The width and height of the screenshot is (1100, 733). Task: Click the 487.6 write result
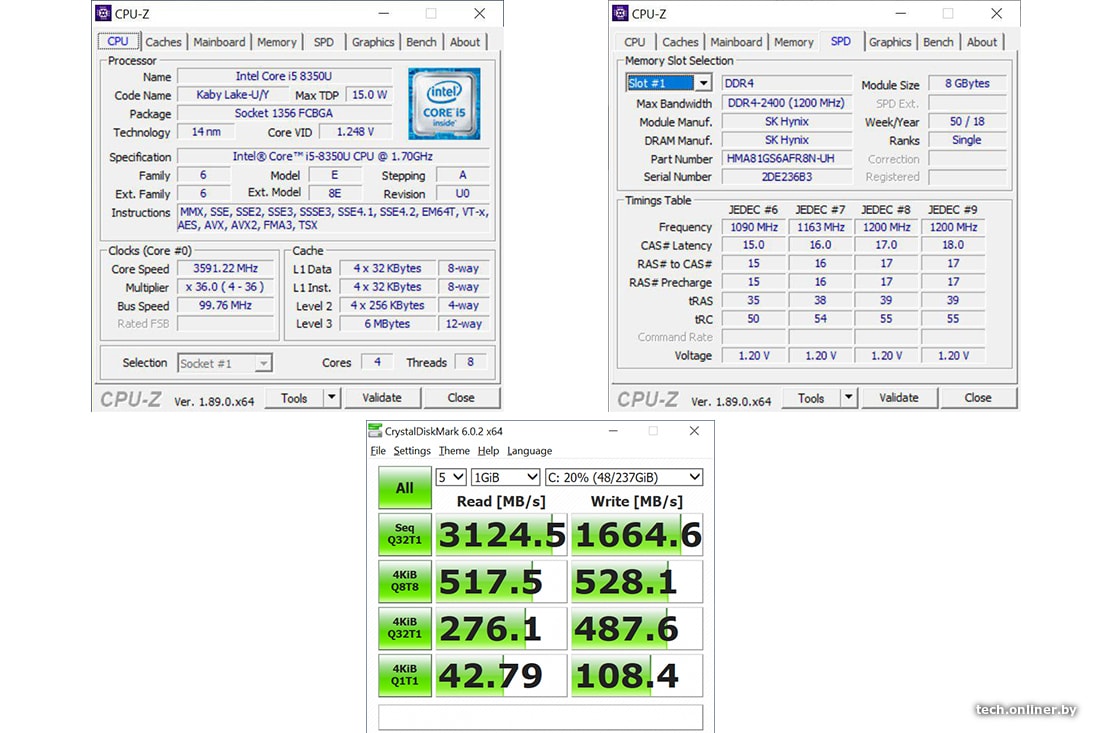(x=637, y=628)
